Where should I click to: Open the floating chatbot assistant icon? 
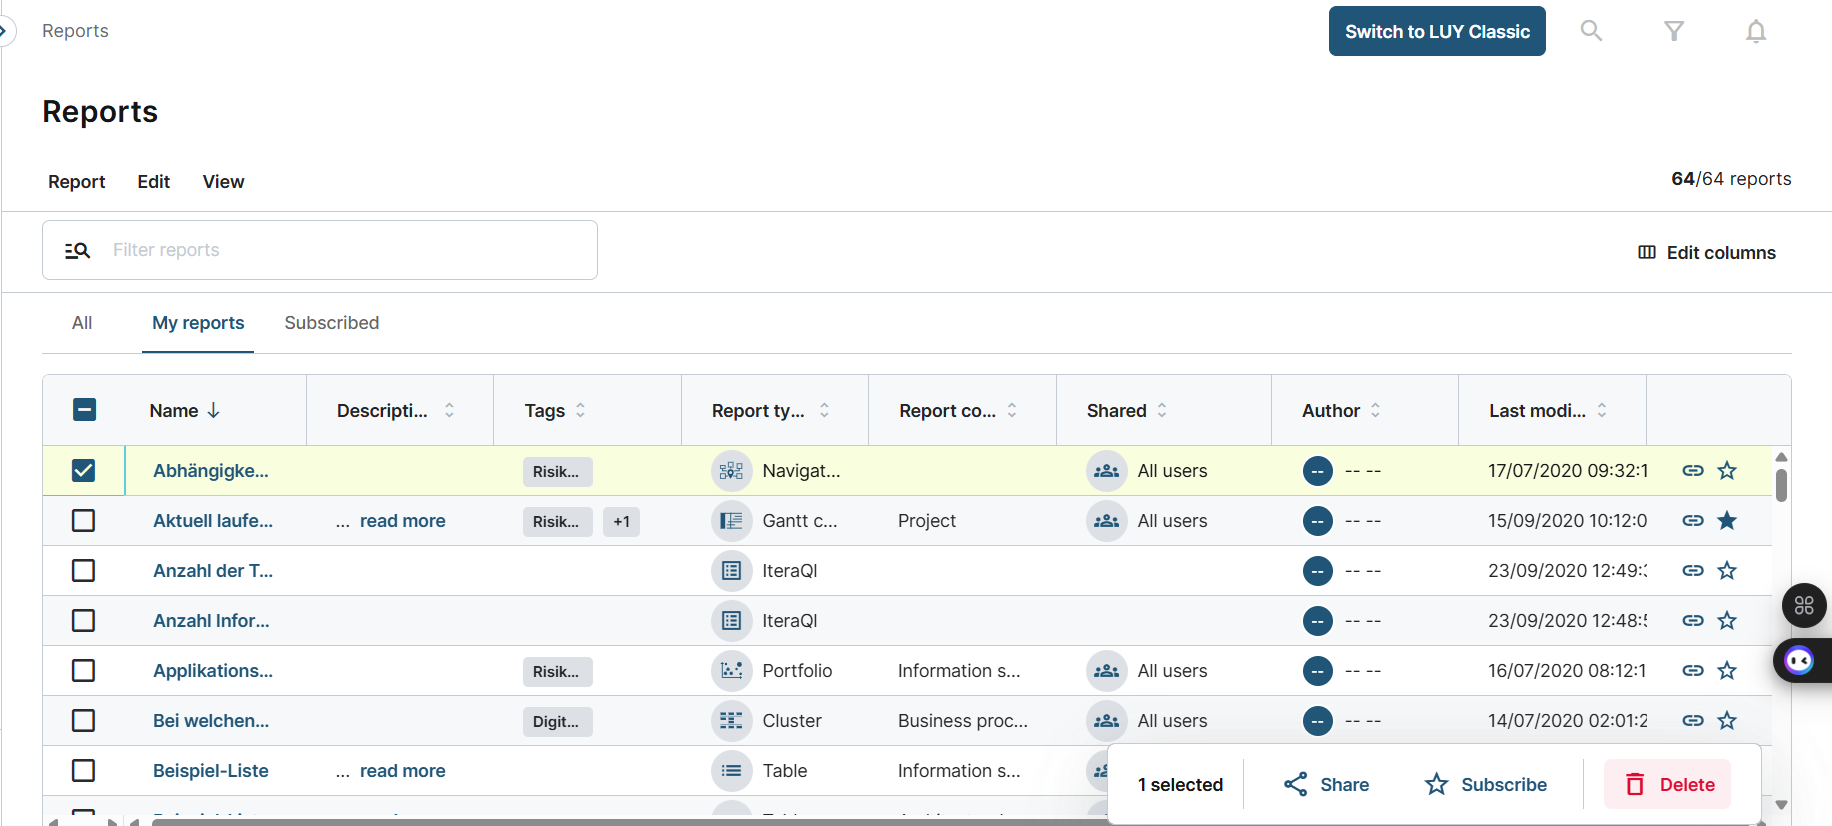pyautogui.click(x=1799, y=661)
